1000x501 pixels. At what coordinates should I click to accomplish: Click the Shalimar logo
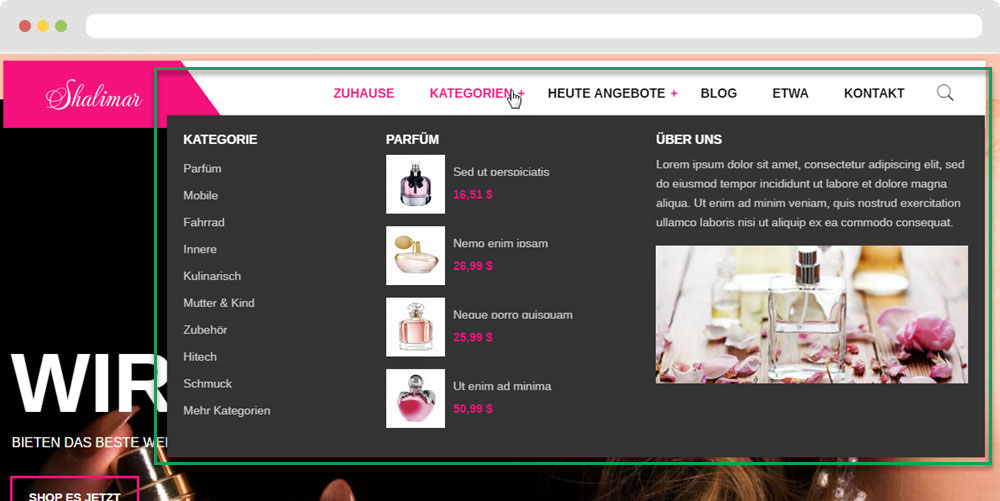[x=94, y=94]
